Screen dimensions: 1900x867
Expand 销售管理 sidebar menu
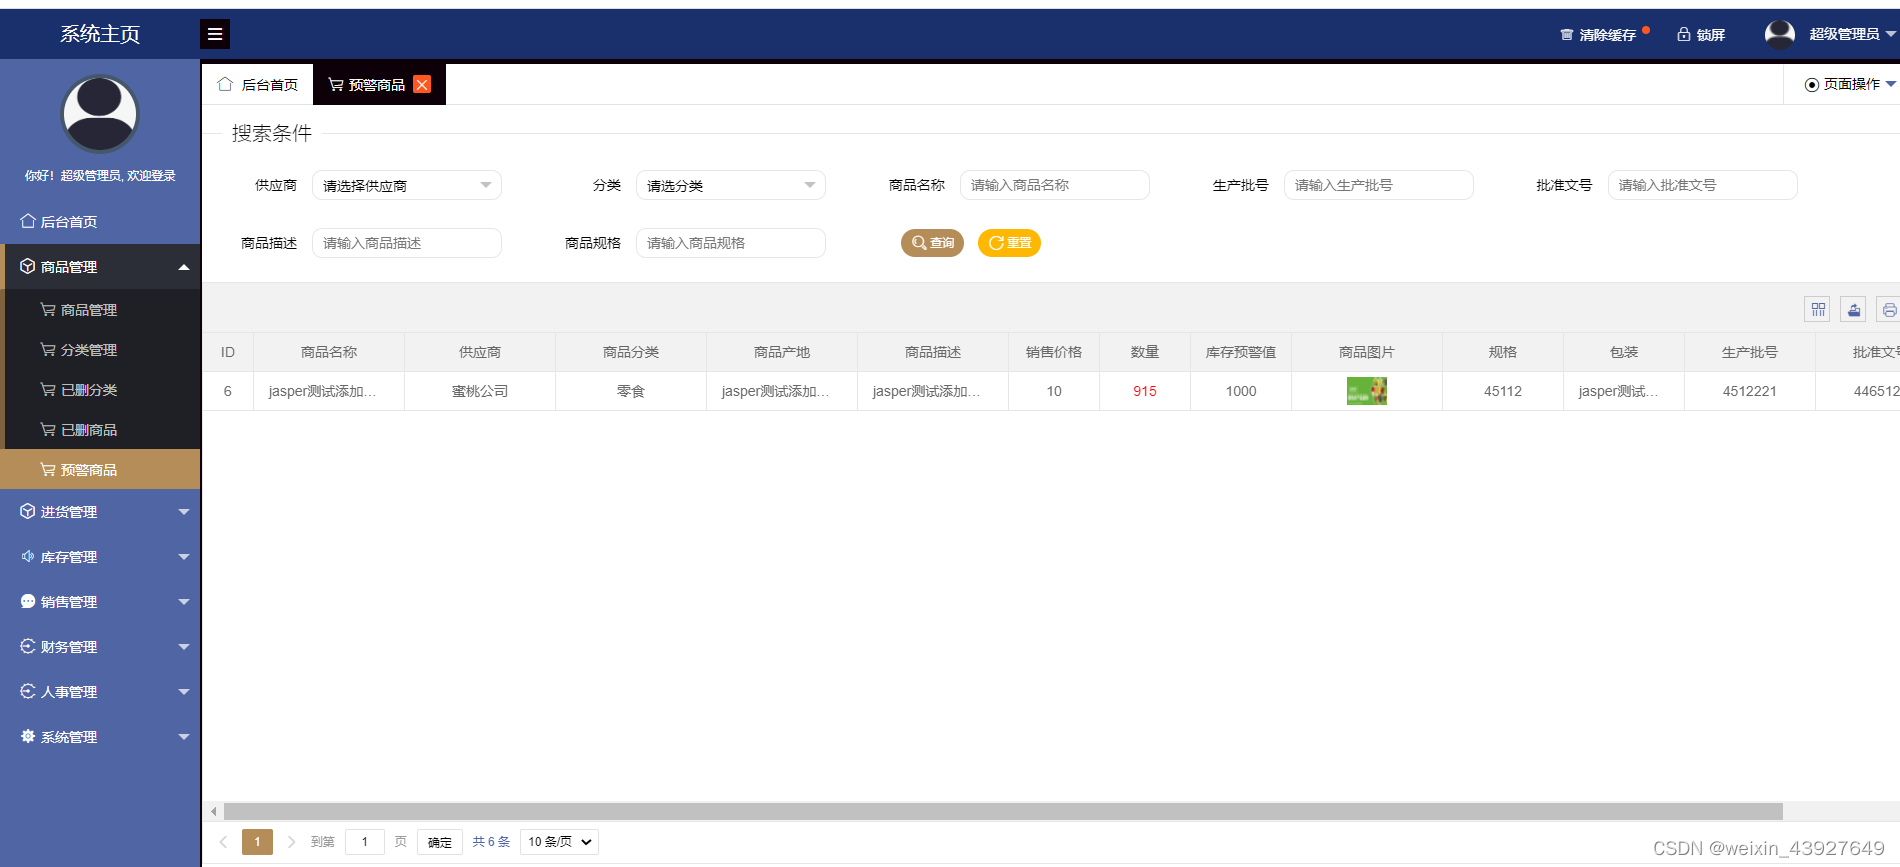click(x=100, y=602)
